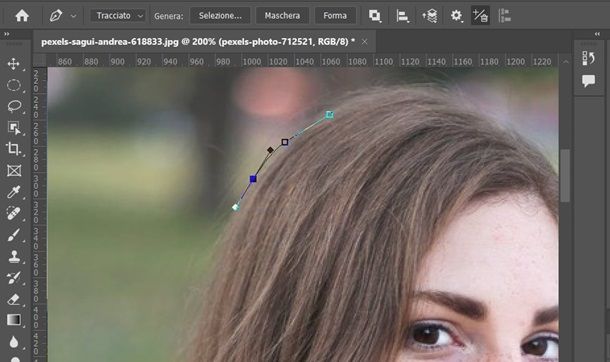This screenshot has width=610, height=362.
Task: Expand the left toolbar with double arrows
Action: coord(7,34)
